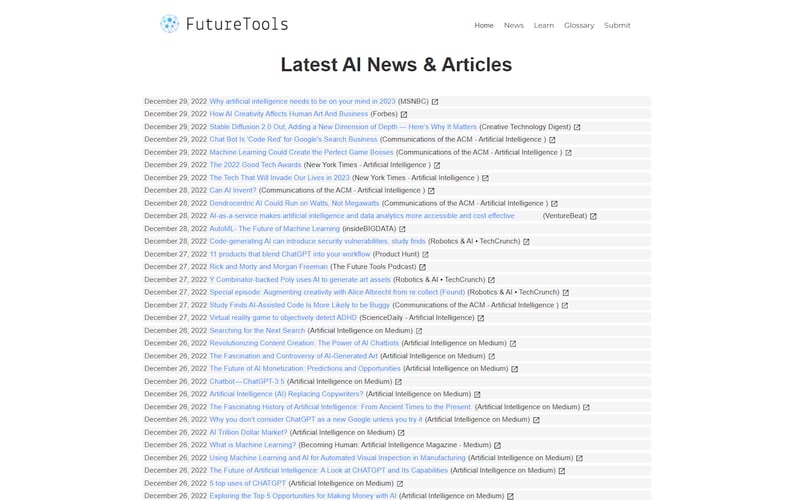This screenshot has height=500, width=800.
Task: Click external icon for What is Machine Learning row
Action: [497, 446]
